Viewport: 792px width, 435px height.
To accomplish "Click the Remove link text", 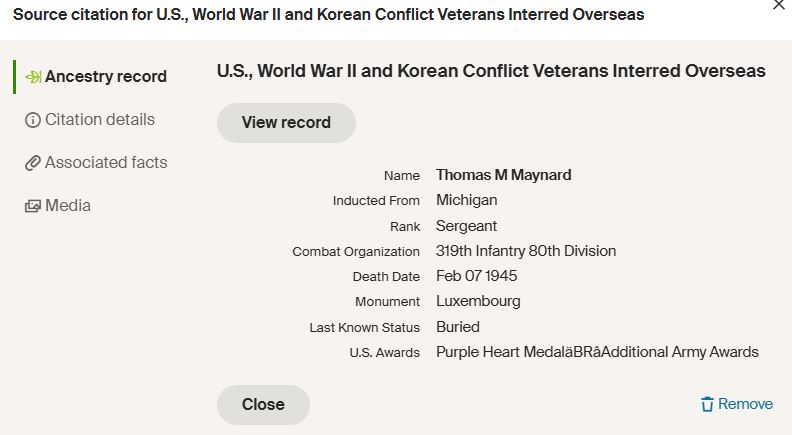I will pos(745,404).
